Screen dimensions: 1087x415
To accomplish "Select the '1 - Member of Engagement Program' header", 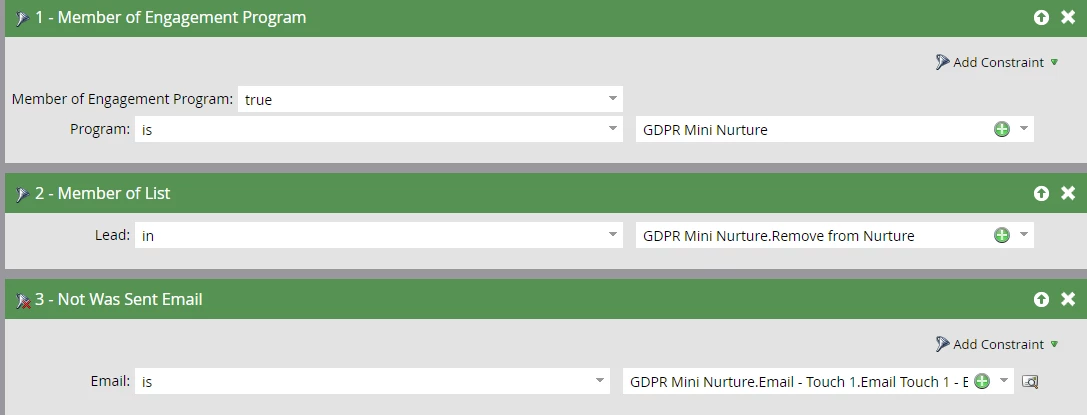I will point(544,18).
